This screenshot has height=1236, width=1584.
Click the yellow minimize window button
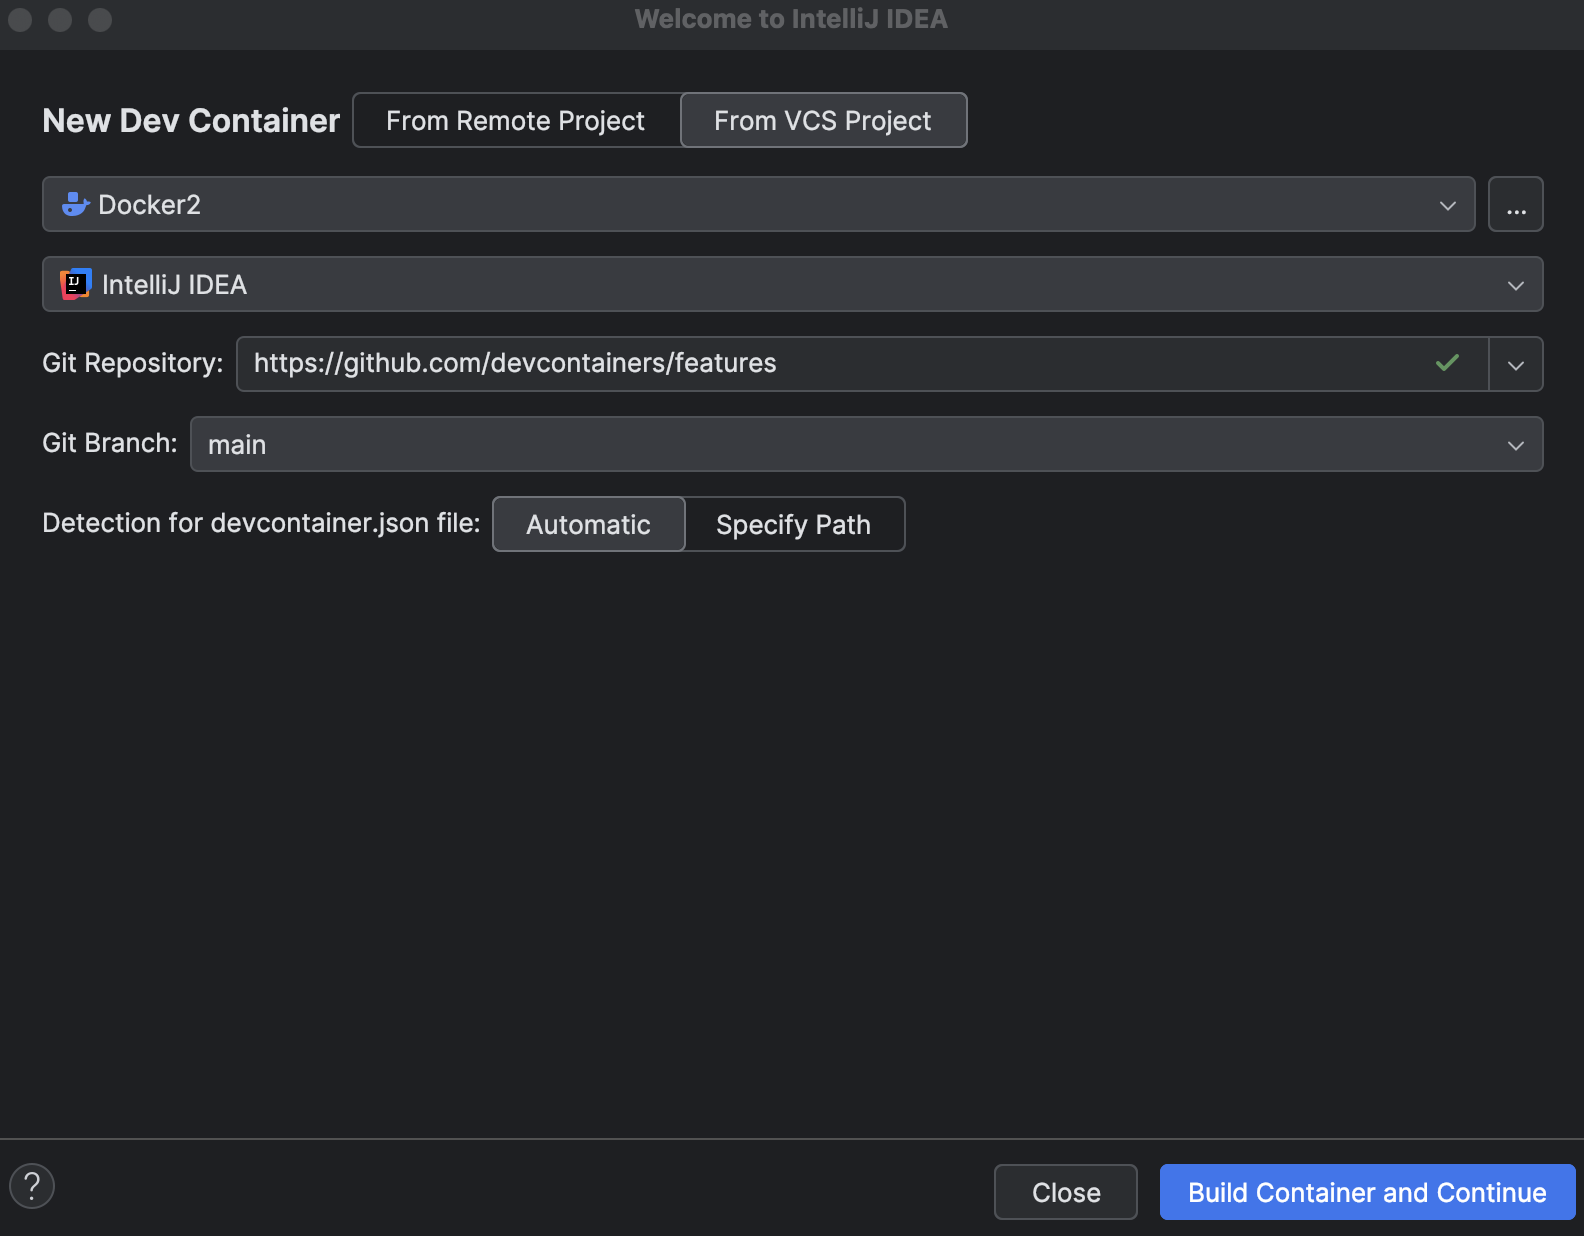60,20
